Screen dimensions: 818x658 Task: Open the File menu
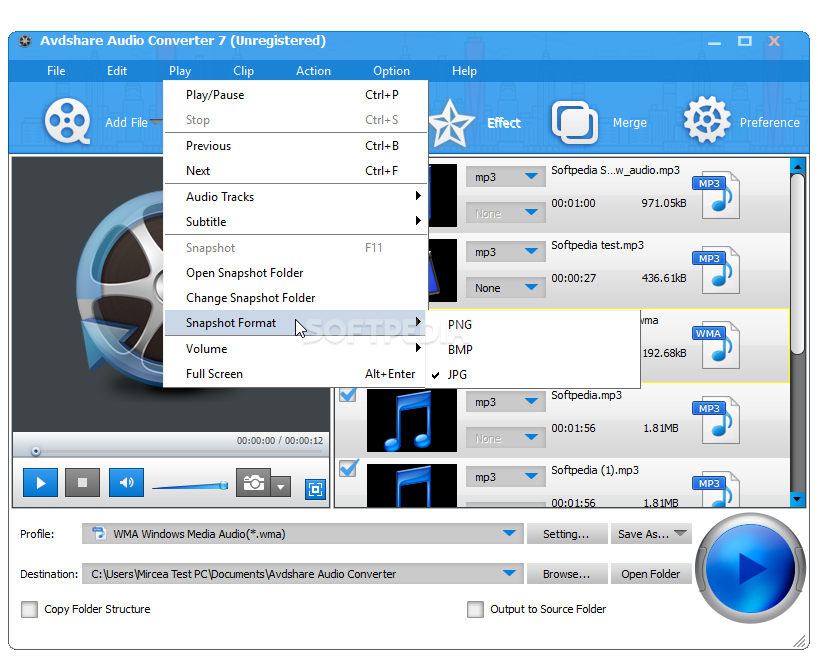[x=56, y=70]
